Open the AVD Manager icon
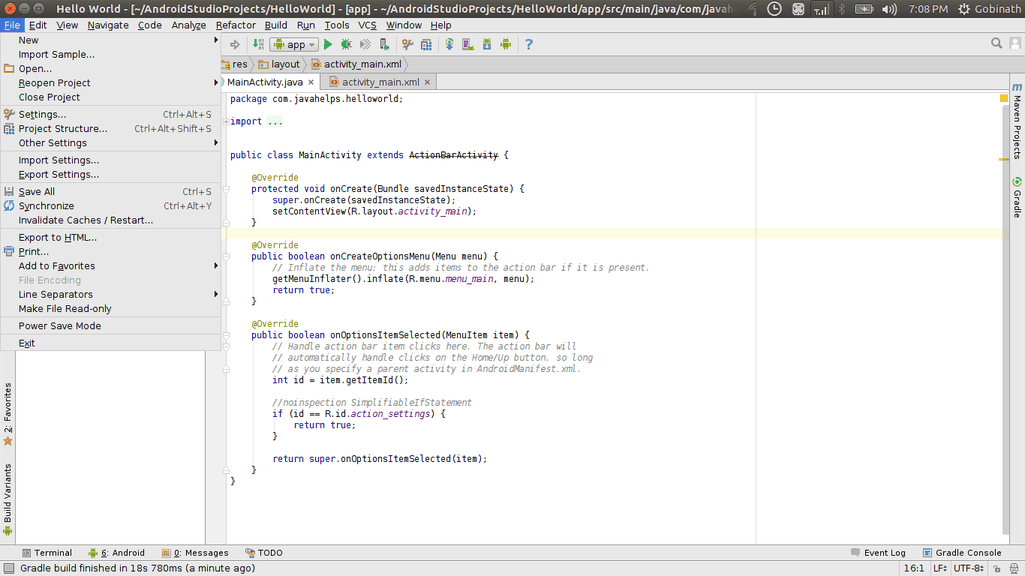Image resolution: width=1025 pixels, height=576 pixels. [468, 44]
